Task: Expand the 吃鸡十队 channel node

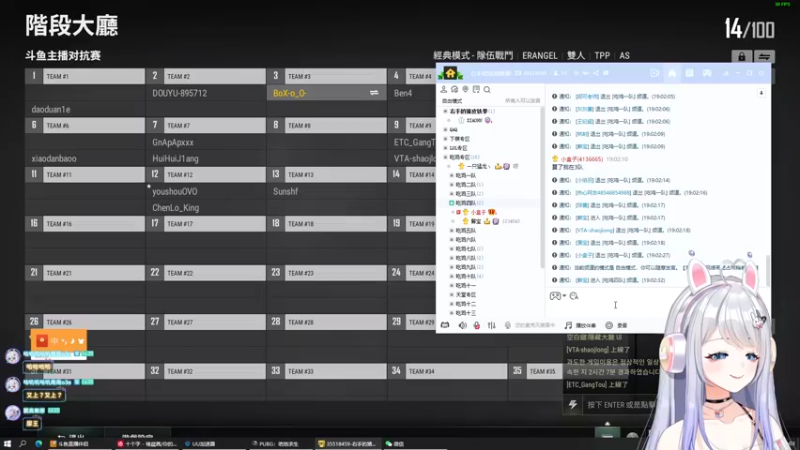Action: (x=452, y=277)
